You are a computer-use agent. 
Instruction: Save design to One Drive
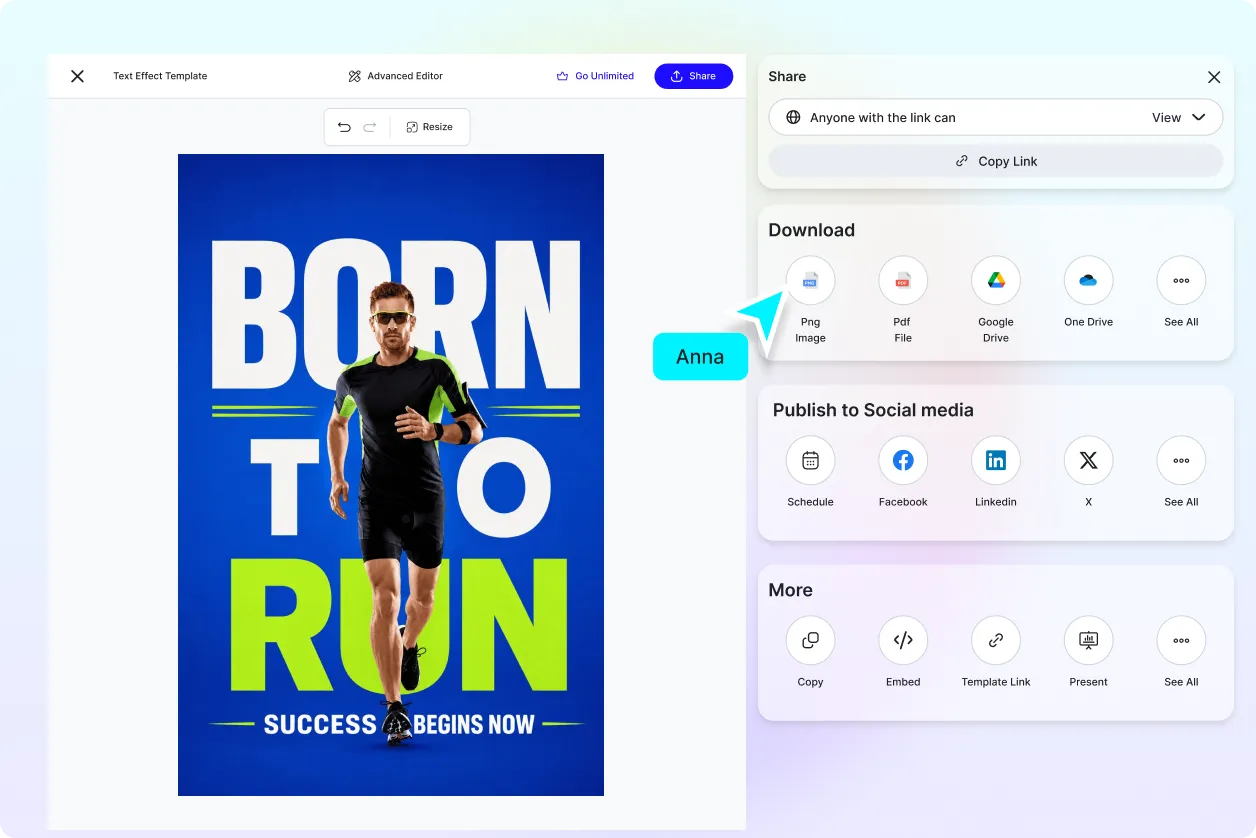1088,281
